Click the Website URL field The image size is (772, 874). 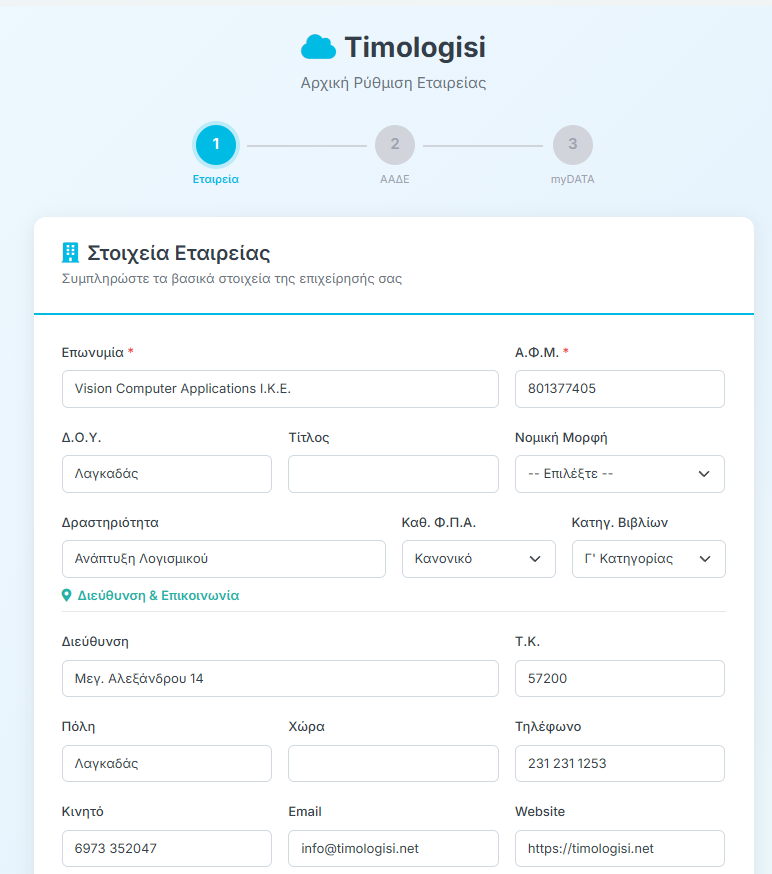click(619, 848)
